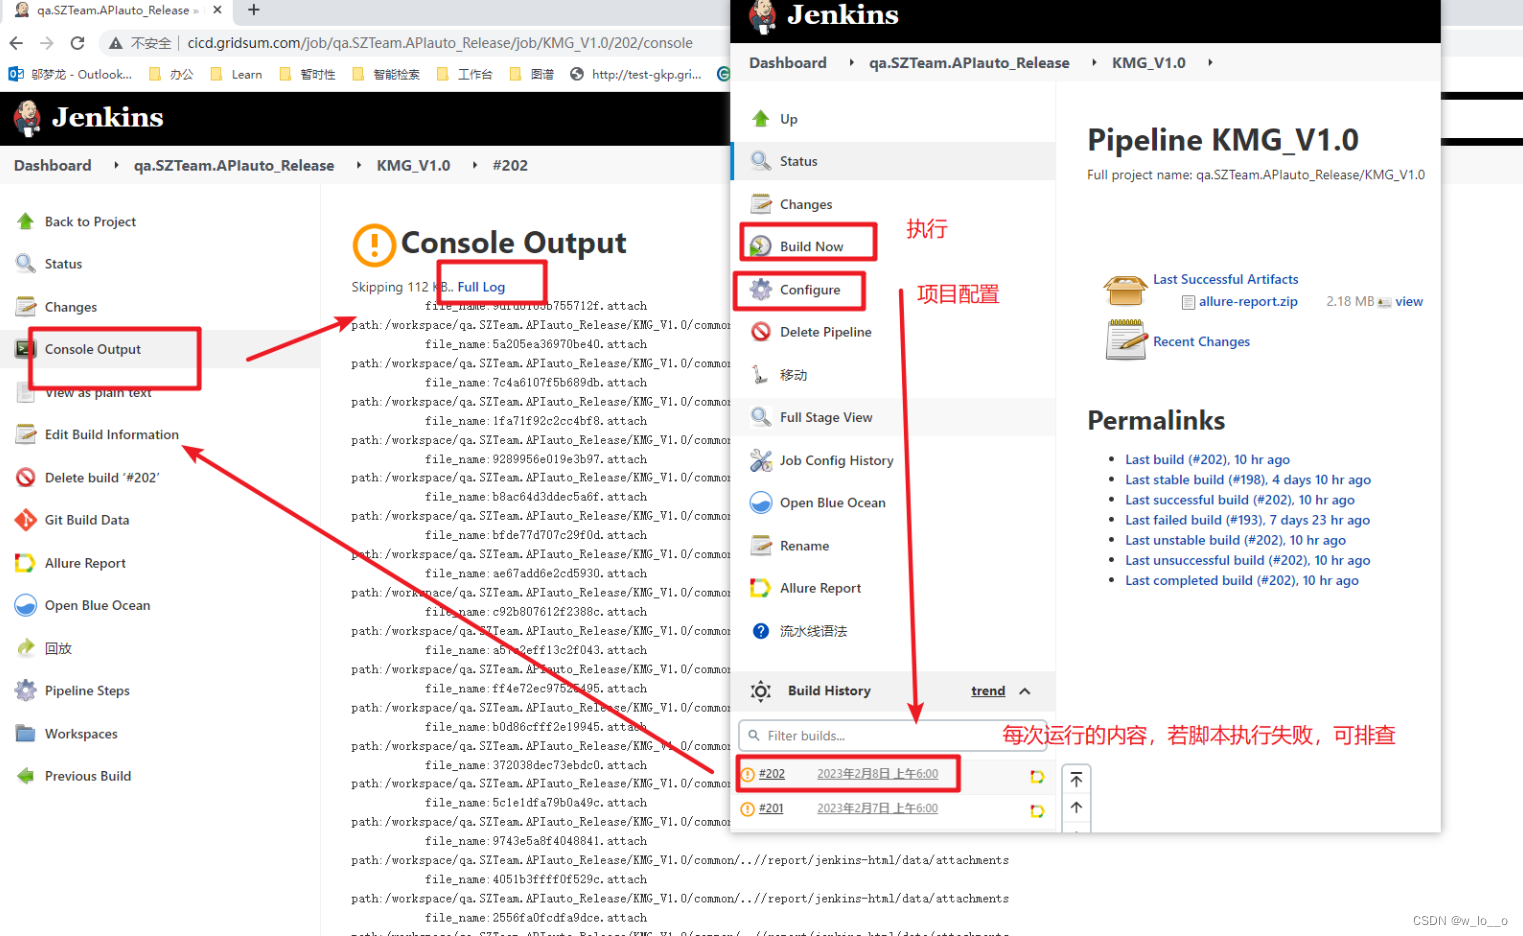Click the view link beside allure-report.zip
The width and height of the screenshot is (1523, 936).
pos(1409,301)
